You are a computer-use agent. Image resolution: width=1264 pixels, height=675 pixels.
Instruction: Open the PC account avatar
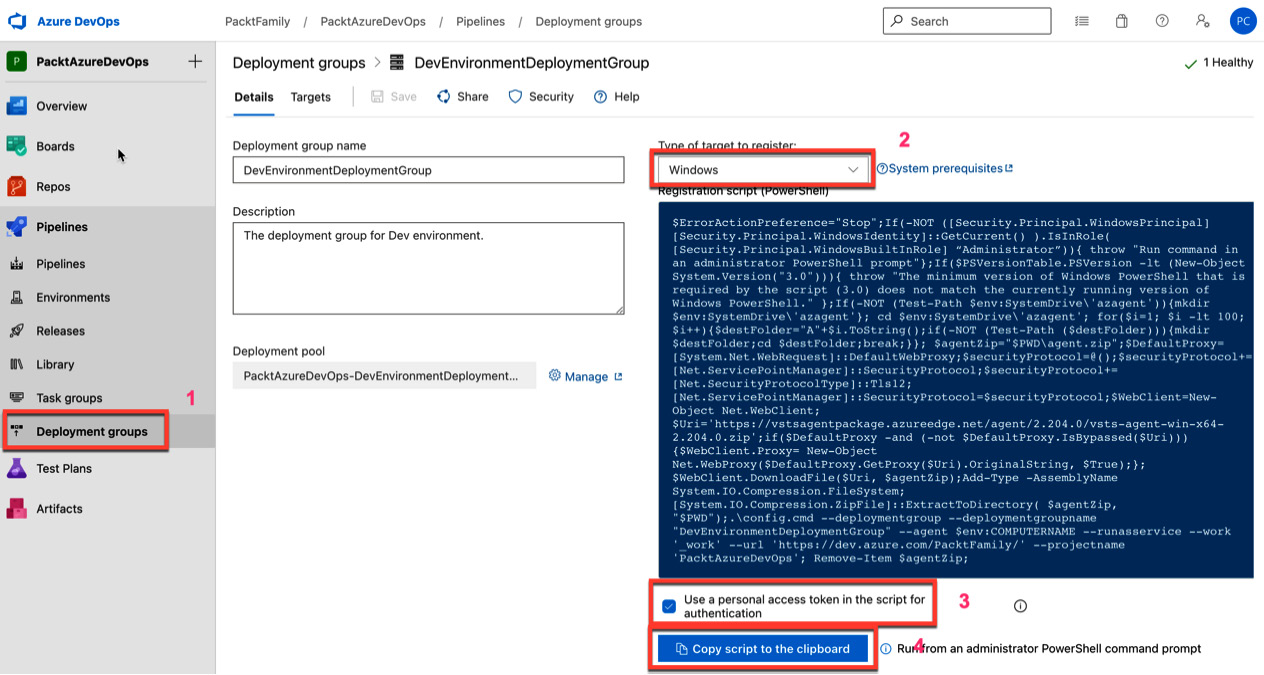point(1243,21)
